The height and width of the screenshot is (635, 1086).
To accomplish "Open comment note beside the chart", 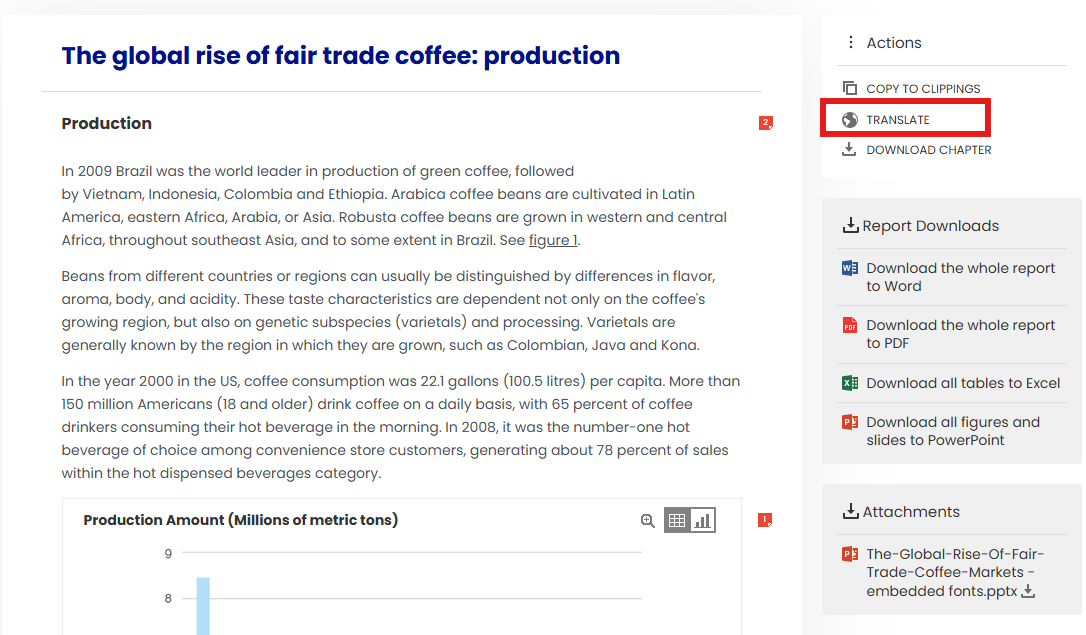I will pos(765,520).
